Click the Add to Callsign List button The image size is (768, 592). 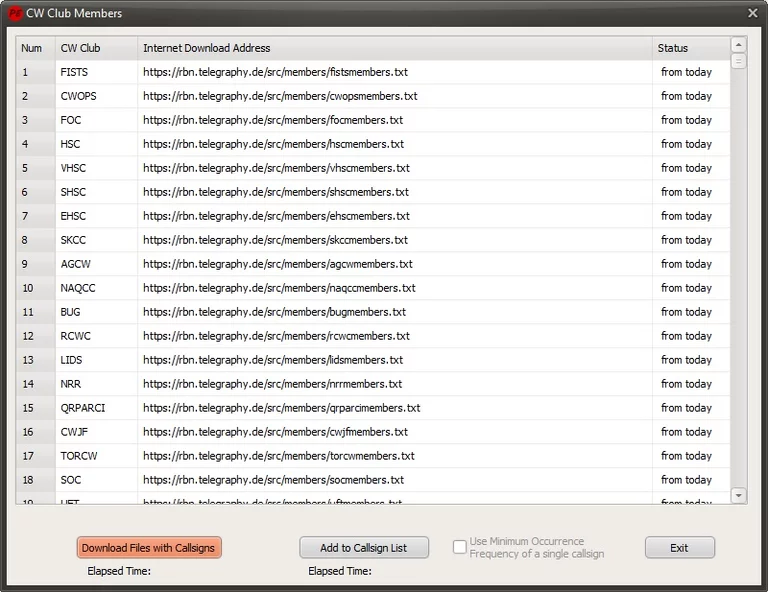(x=364, y=548)
